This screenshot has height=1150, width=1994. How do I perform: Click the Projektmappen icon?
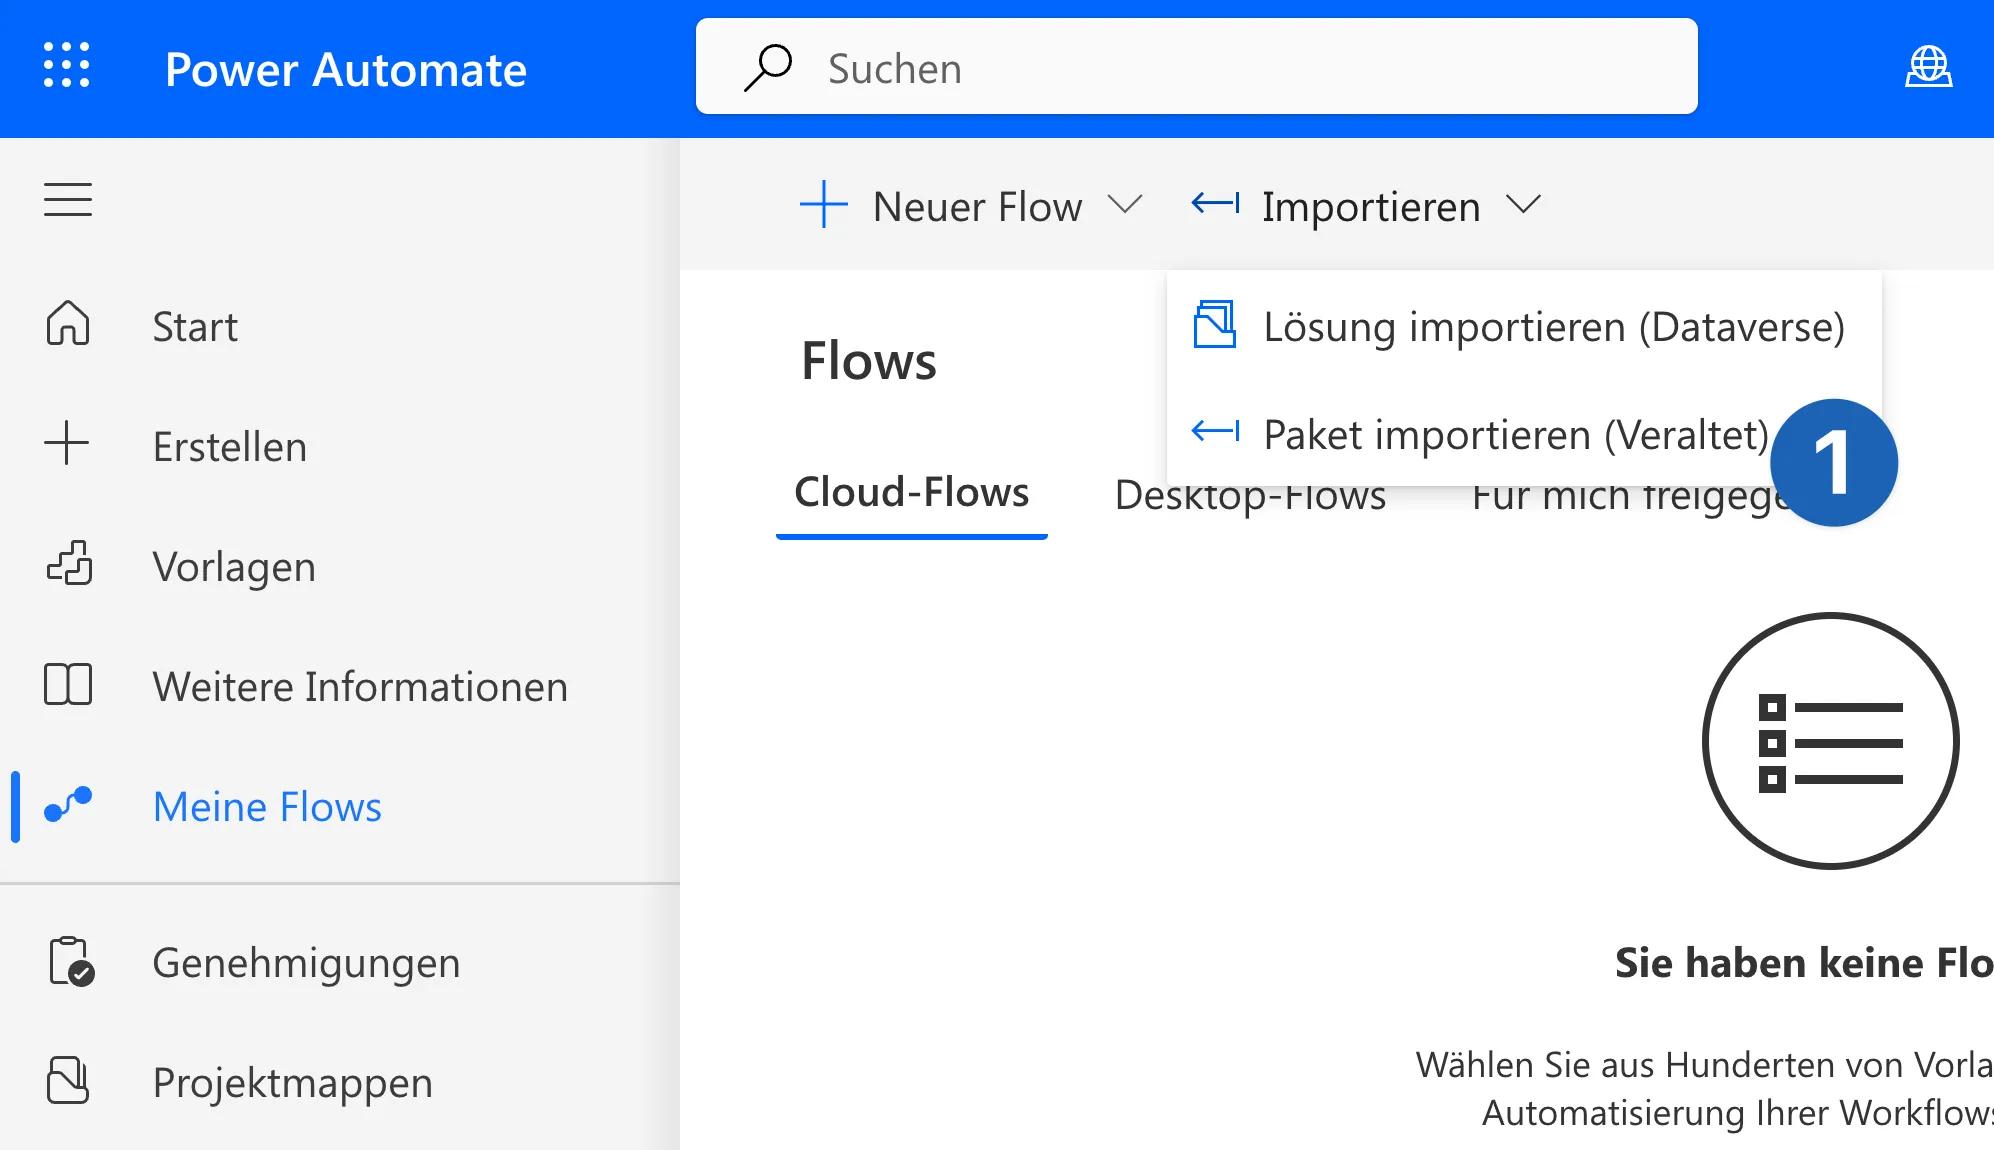coord(68,1081)
